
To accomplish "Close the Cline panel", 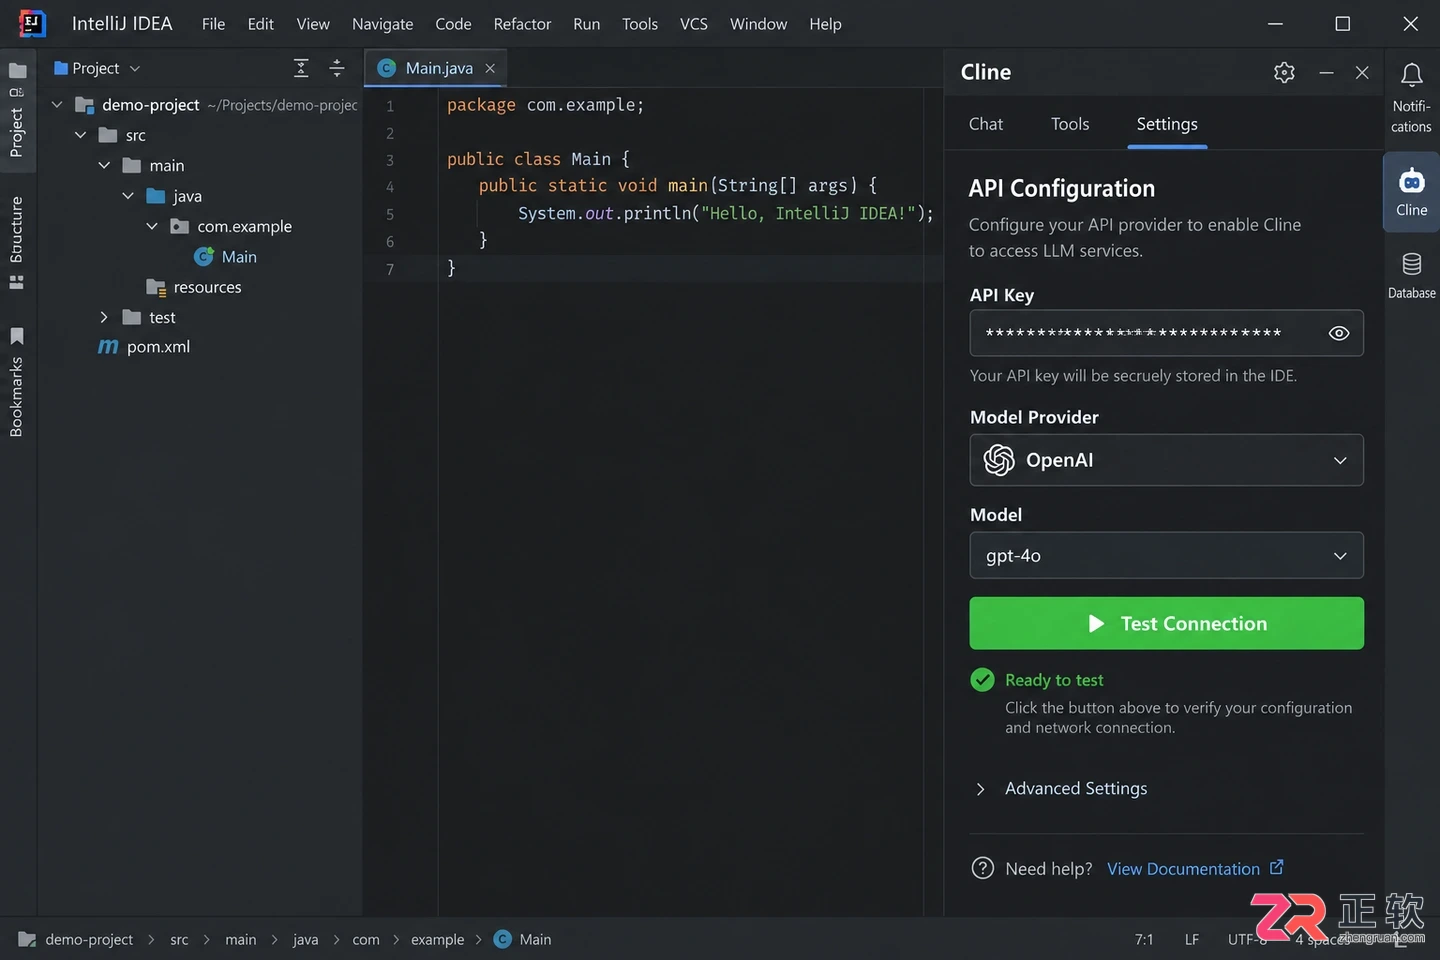I will [x=1362, y=72].
